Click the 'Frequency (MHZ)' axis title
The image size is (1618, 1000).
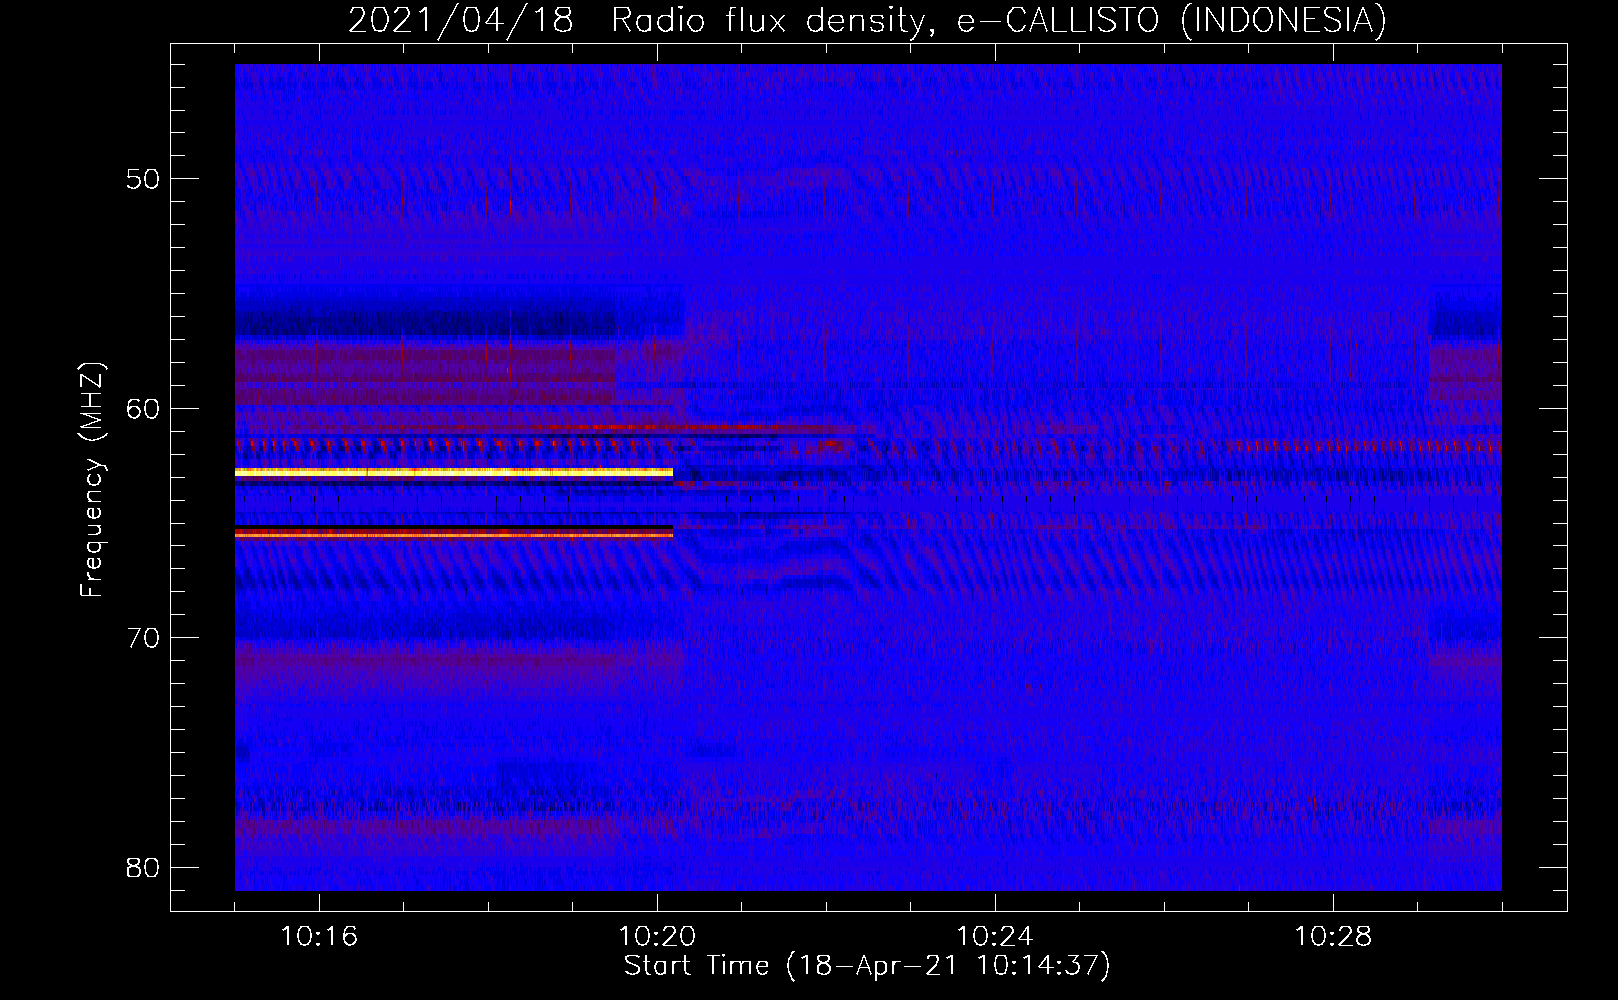point(92,480)
